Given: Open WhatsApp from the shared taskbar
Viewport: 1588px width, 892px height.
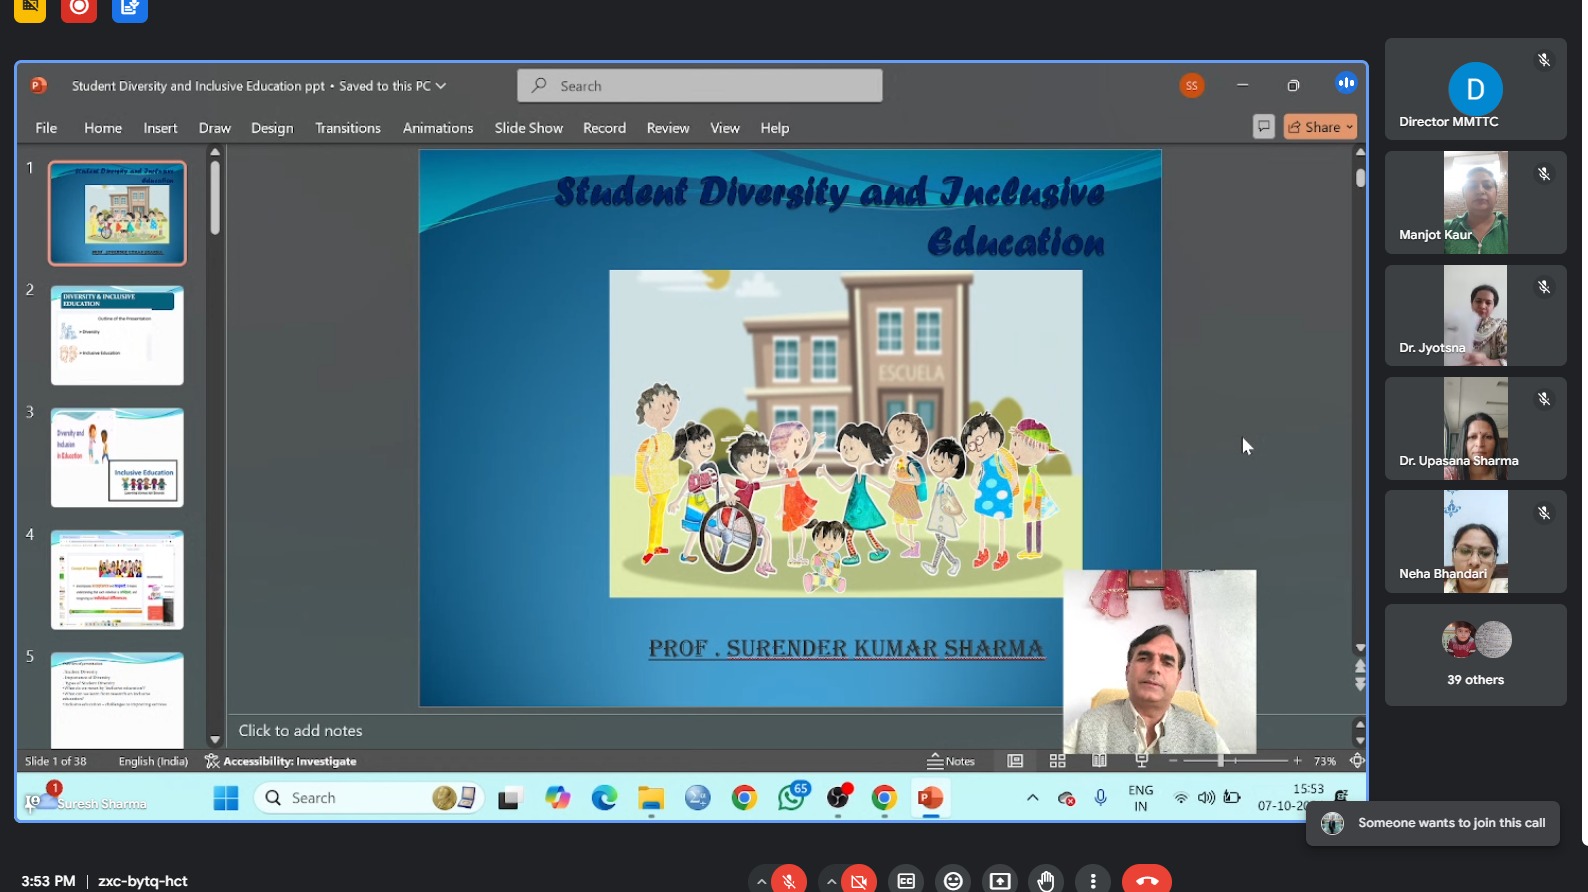Looking at the screenshot, I should pos(792,798).
